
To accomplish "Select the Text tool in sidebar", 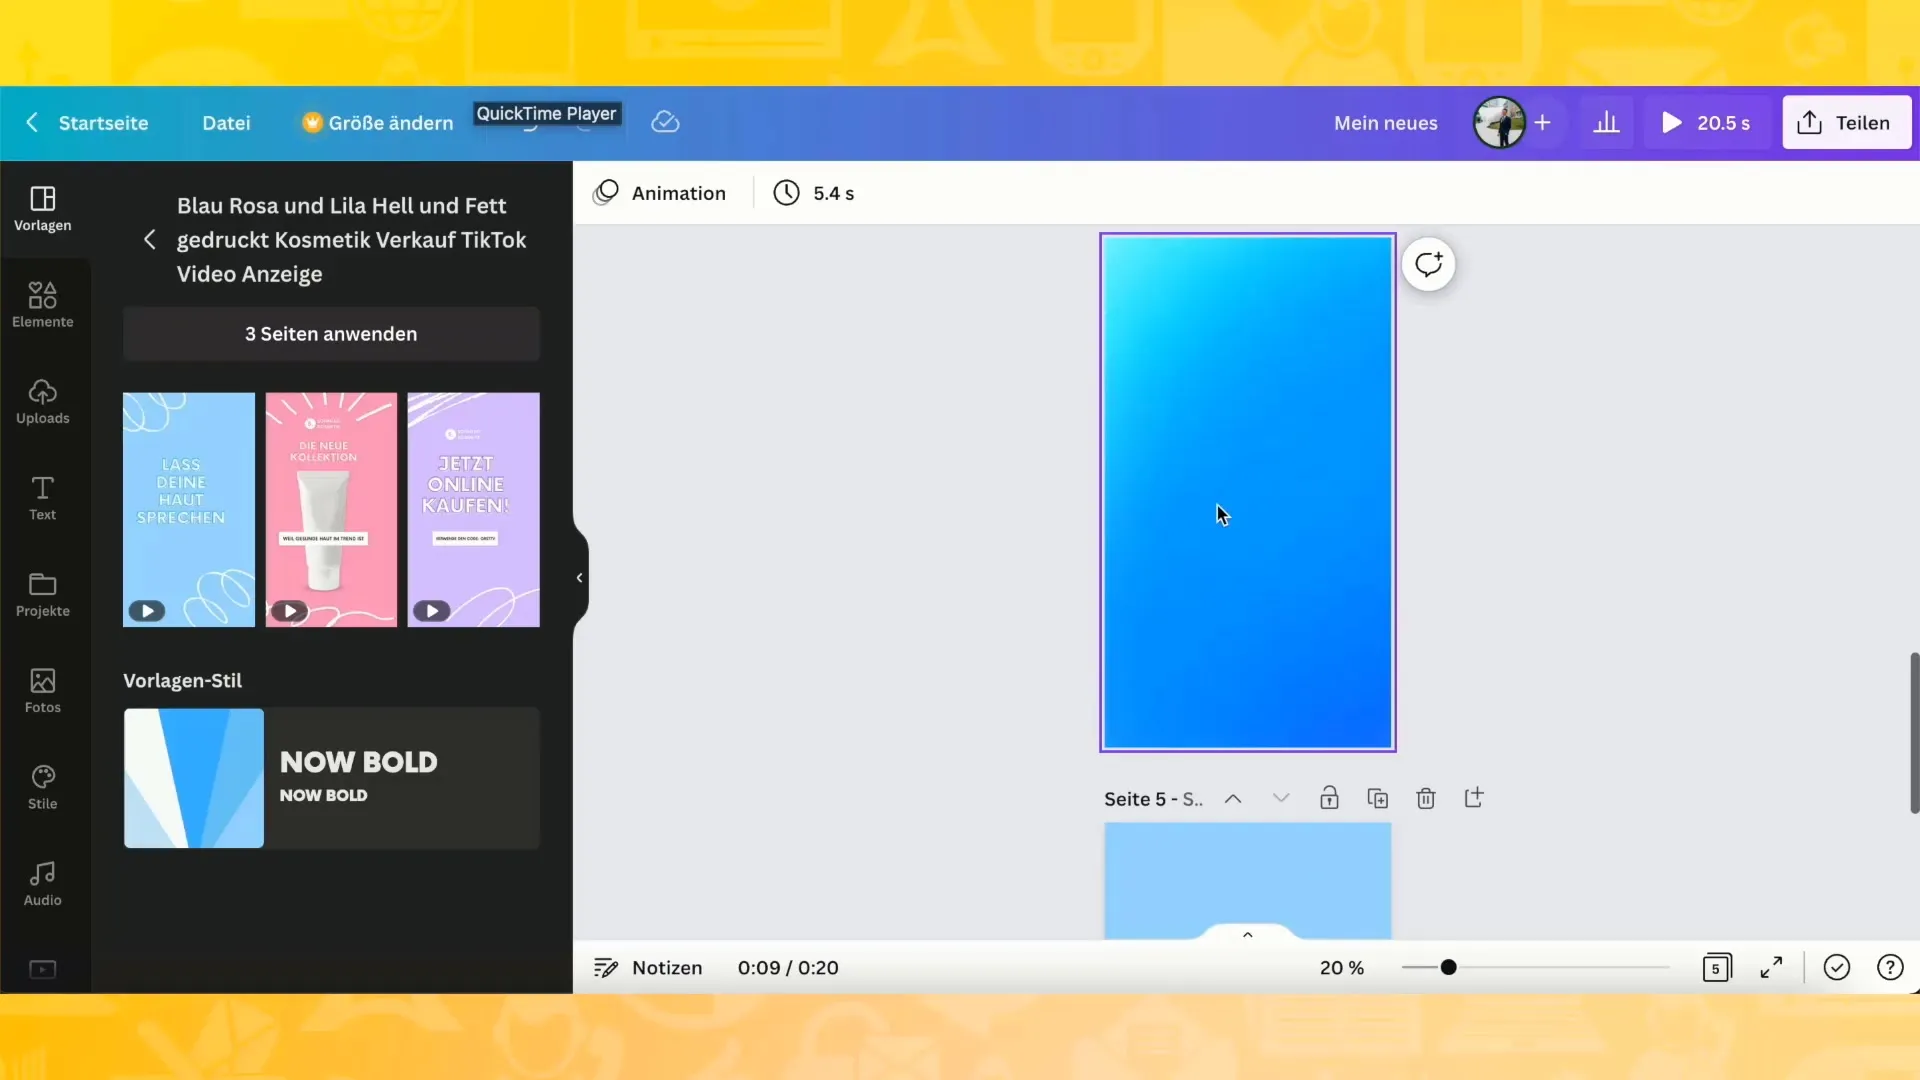I will pos(42,498).
